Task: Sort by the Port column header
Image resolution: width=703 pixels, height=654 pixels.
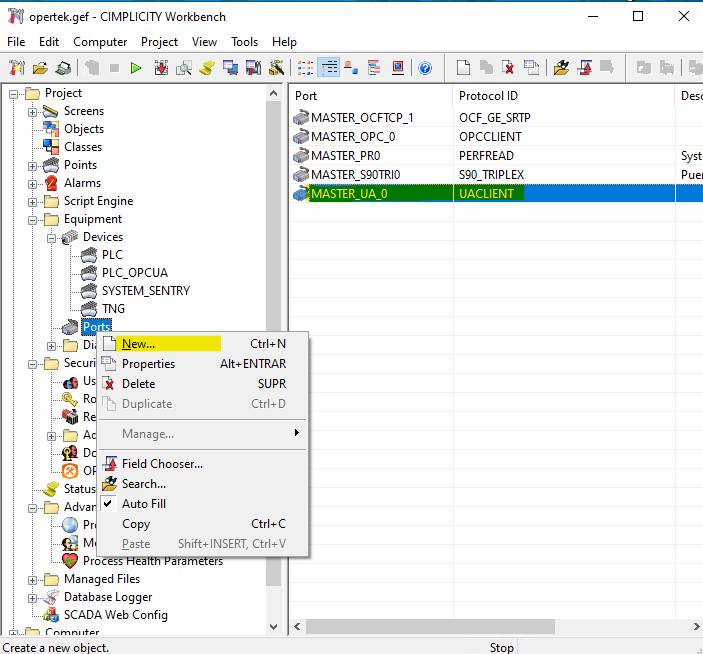Action: click(371, 96)
